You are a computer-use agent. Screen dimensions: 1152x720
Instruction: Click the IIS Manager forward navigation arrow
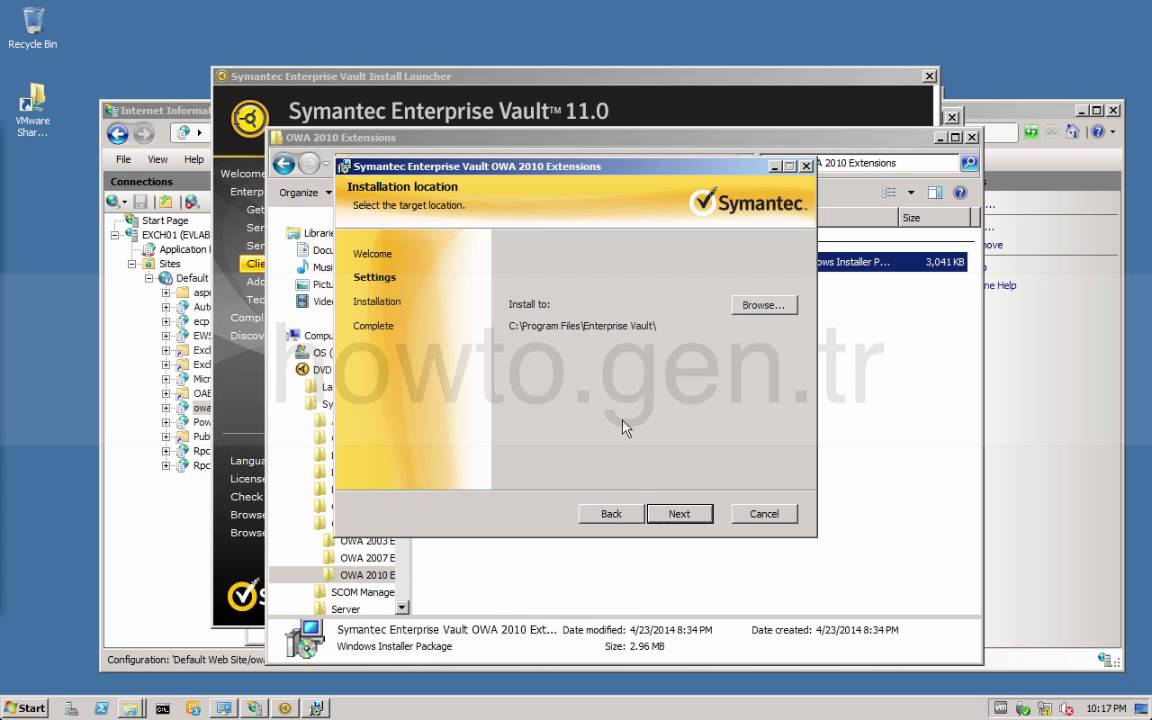tap(144, 134)
